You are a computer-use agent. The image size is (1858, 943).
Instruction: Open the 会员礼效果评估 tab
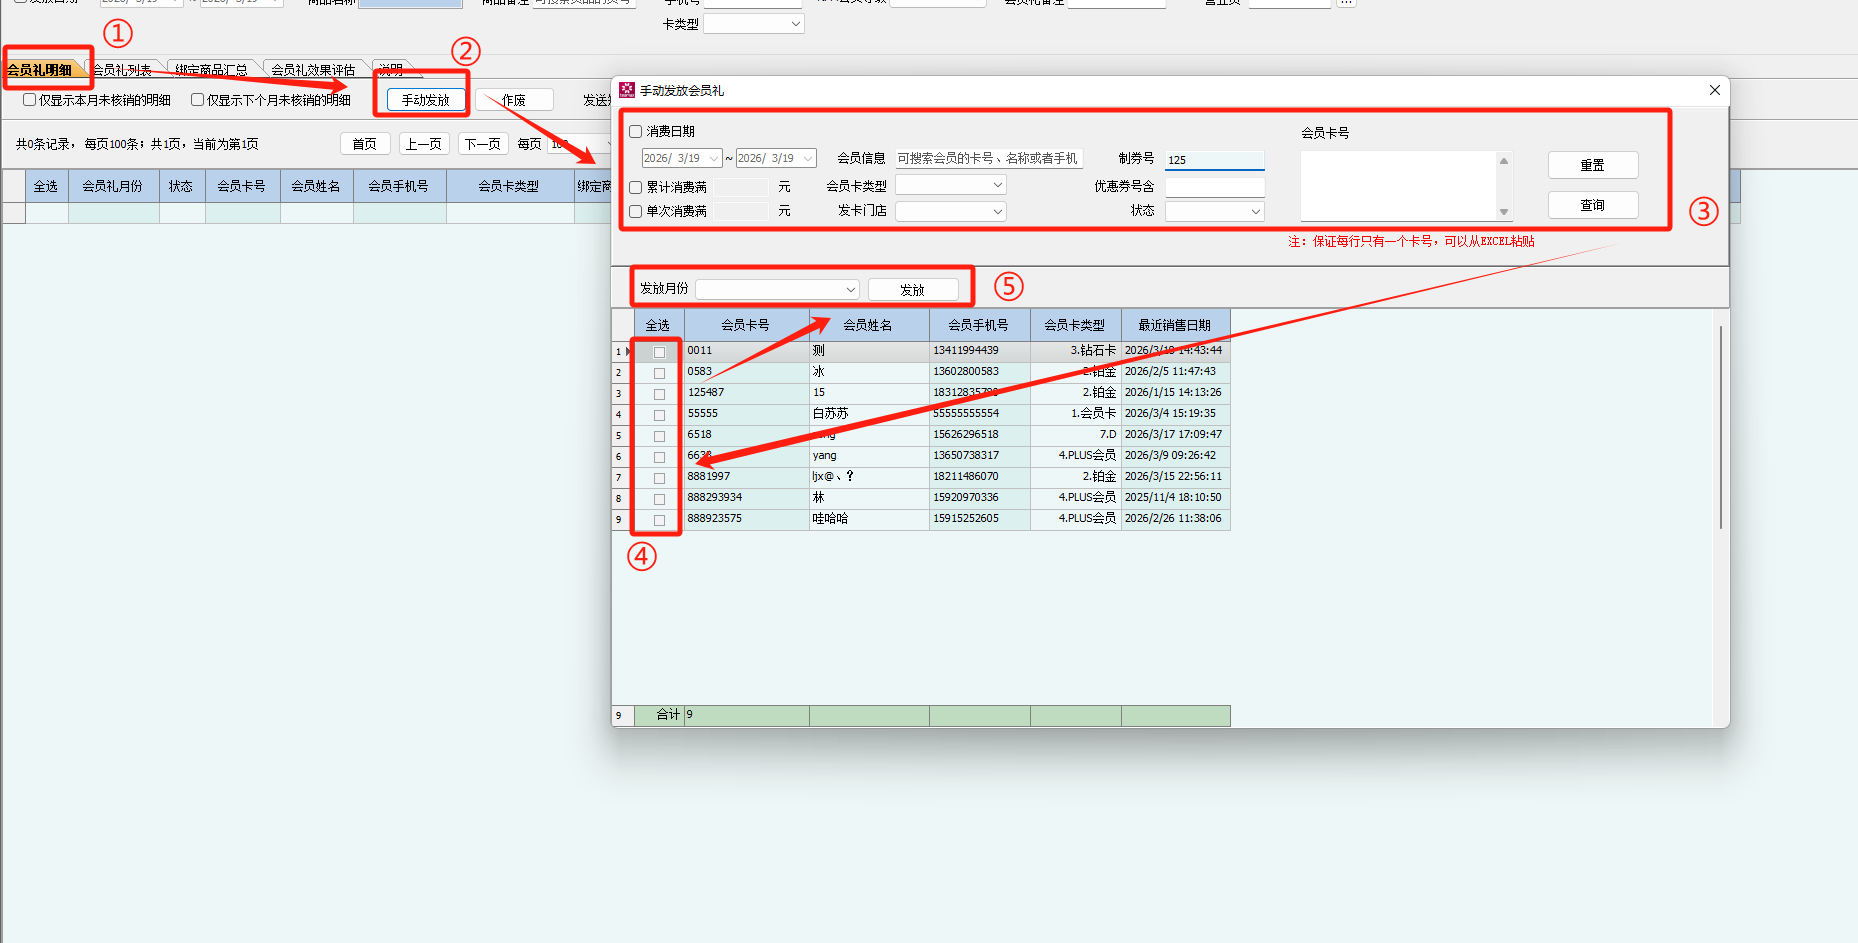pos(313,70)
